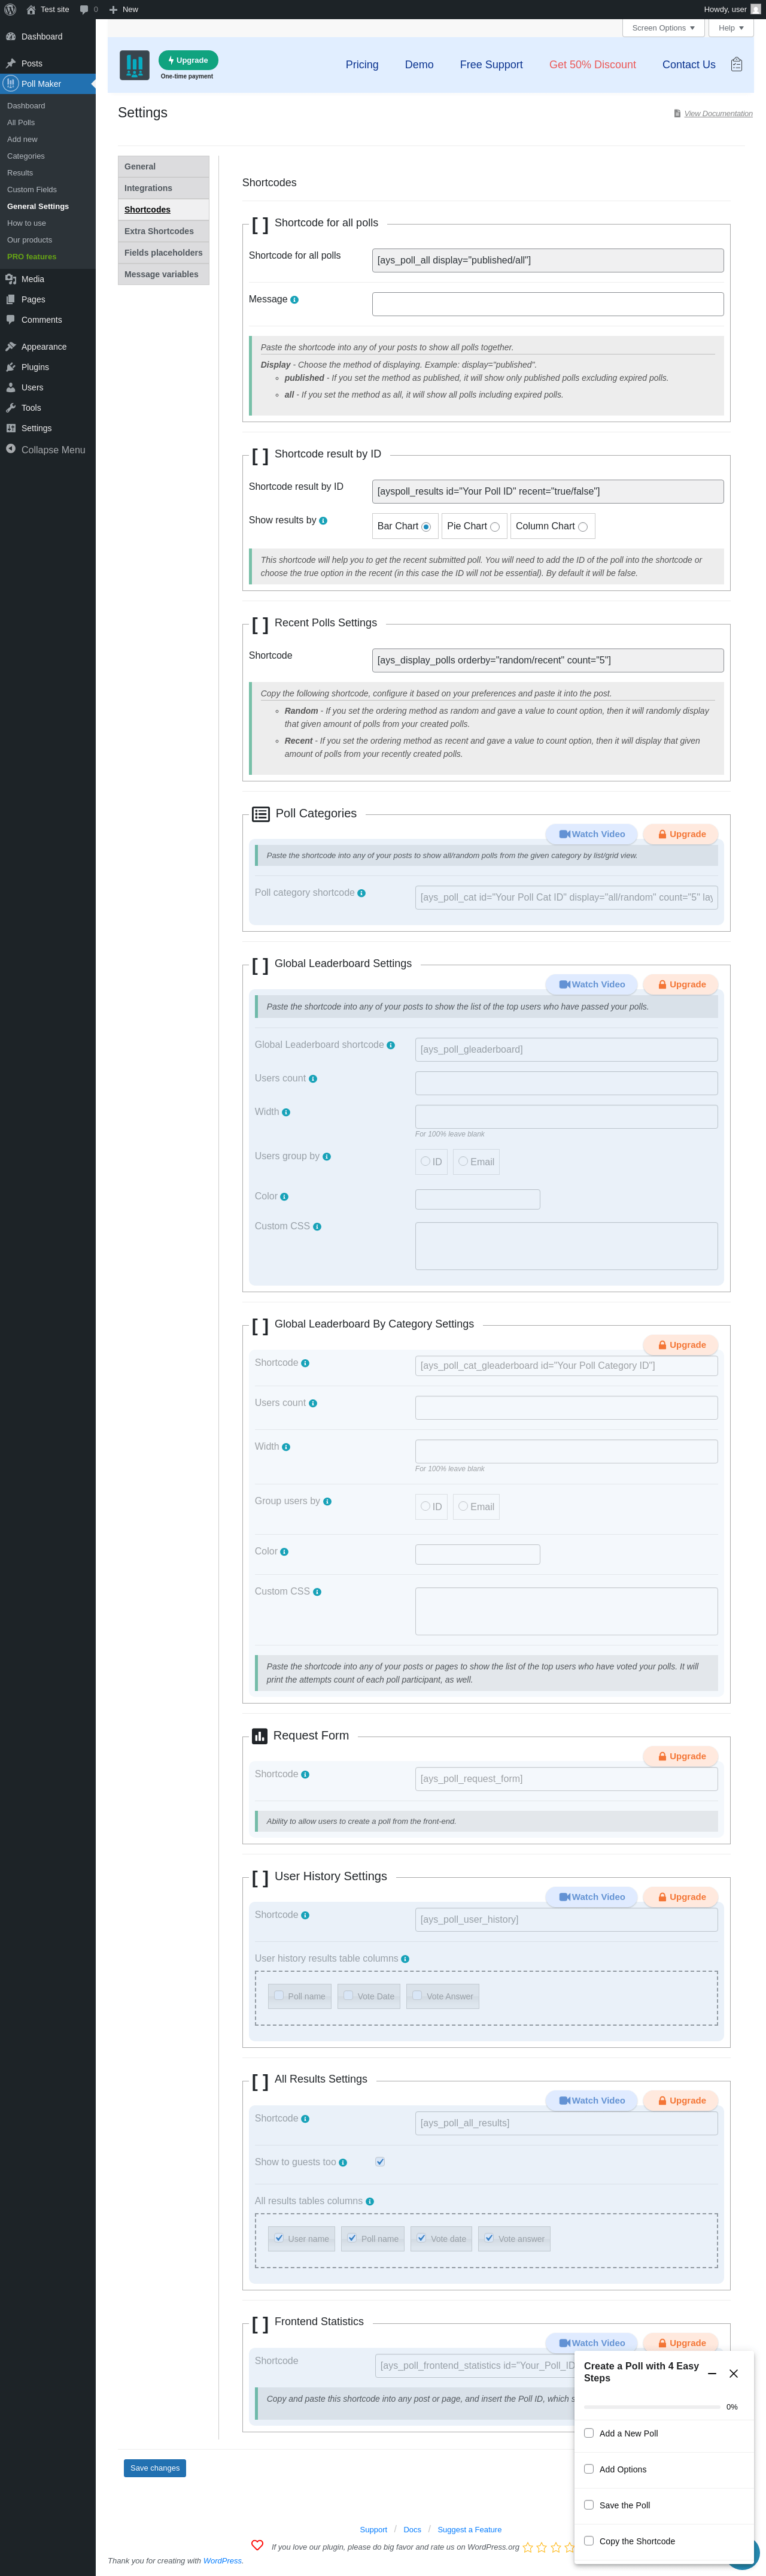Screen dimensions: 766x2576
Task: Click the info icon next to Message
Action: click(294, 300)
